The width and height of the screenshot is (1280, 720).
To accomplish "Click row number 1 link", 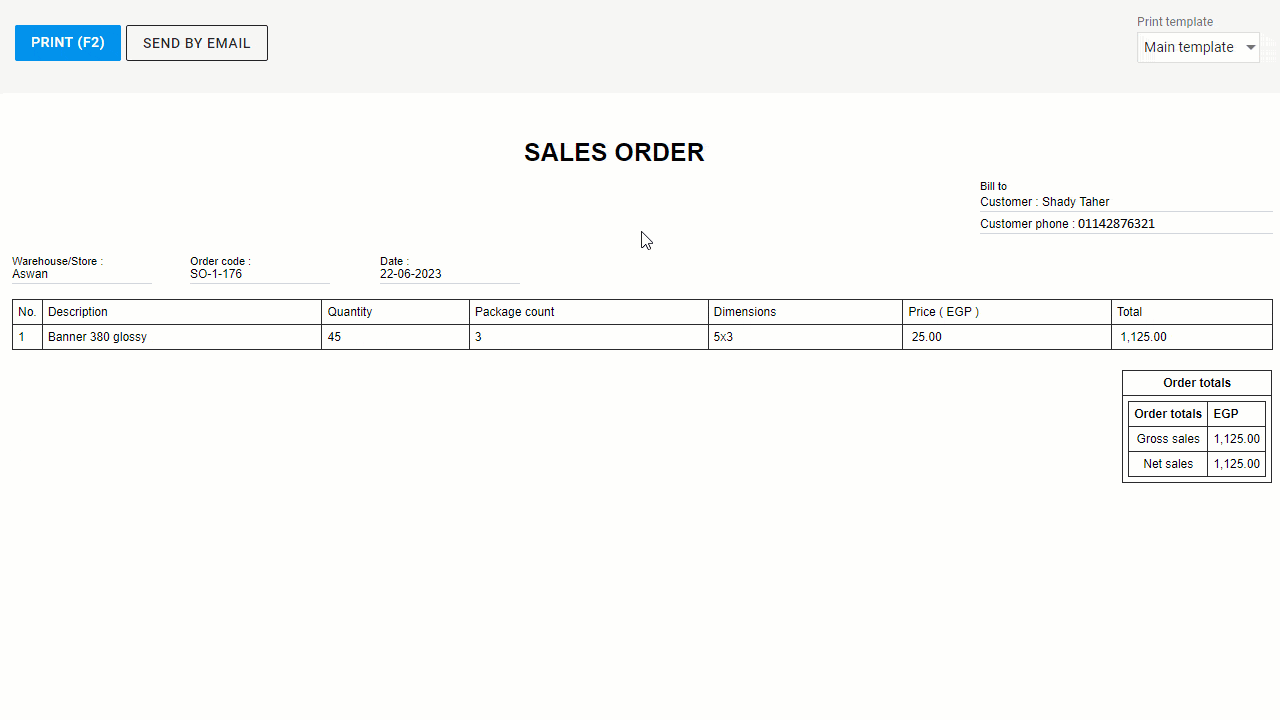I will pyautogui.click(x=21, y=337).
